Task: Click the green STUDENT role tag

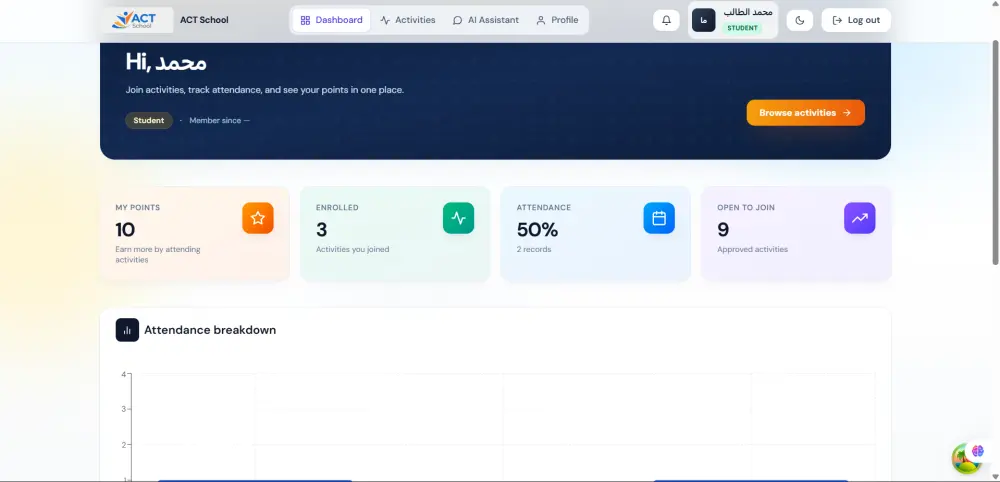Action: coord(742,28)
